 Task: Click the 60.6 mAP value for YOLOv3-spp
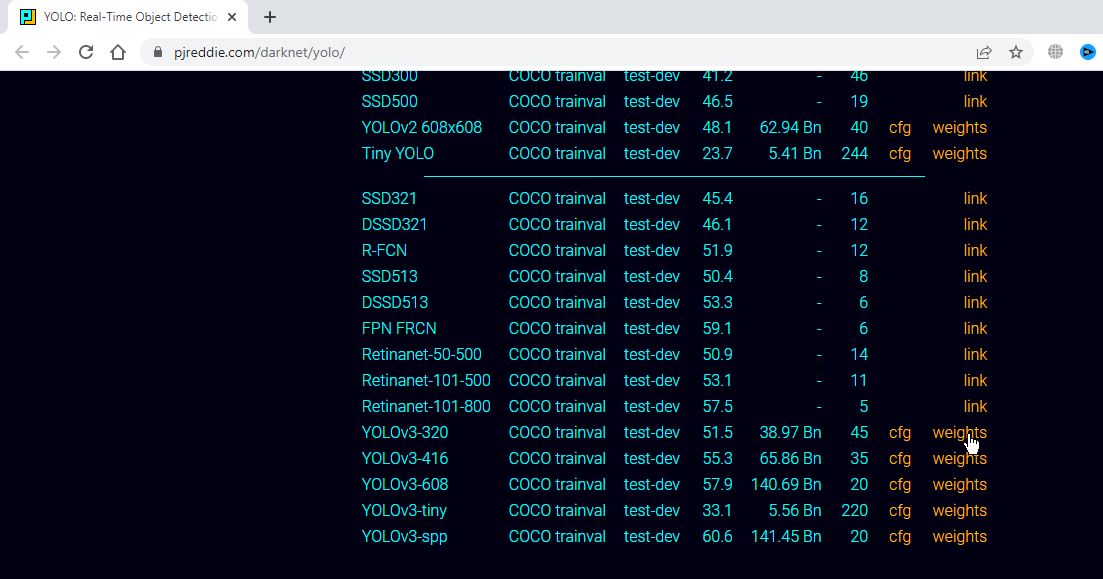[x=718, y=537]
